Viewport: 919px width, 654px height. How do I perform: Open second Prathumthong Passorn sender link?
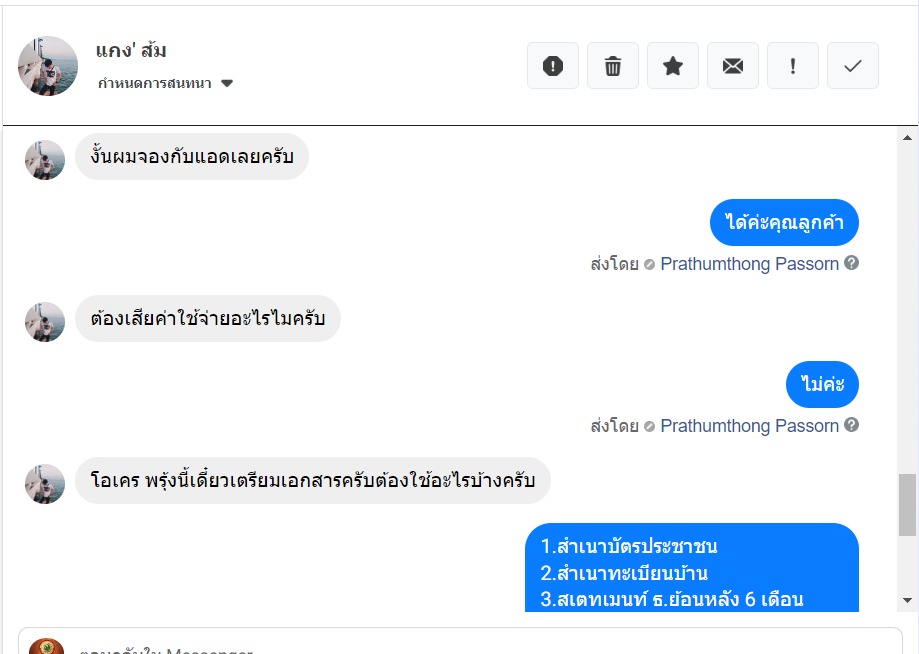pyautogui.click(x=749, y=426)
